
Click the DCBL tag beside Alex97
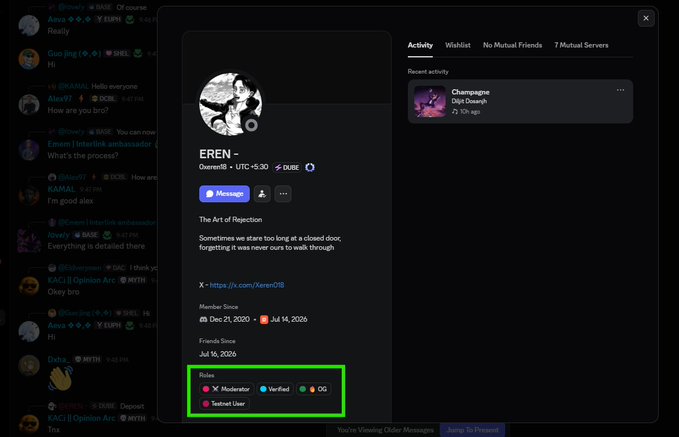(103, 99)
